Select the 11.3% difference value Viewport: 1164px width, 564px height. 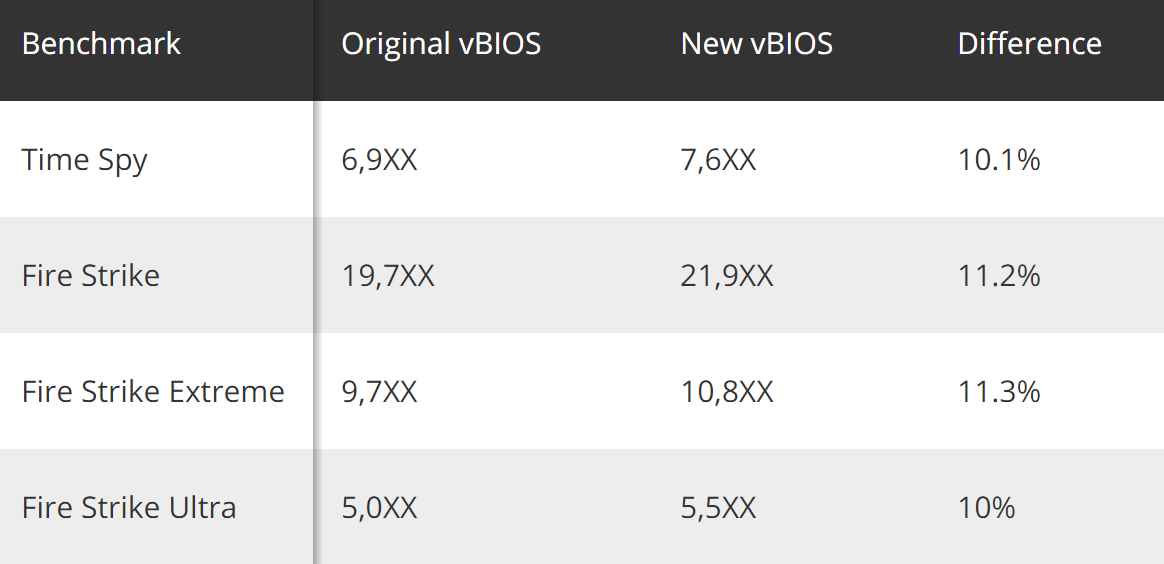[x=999, y=391]
